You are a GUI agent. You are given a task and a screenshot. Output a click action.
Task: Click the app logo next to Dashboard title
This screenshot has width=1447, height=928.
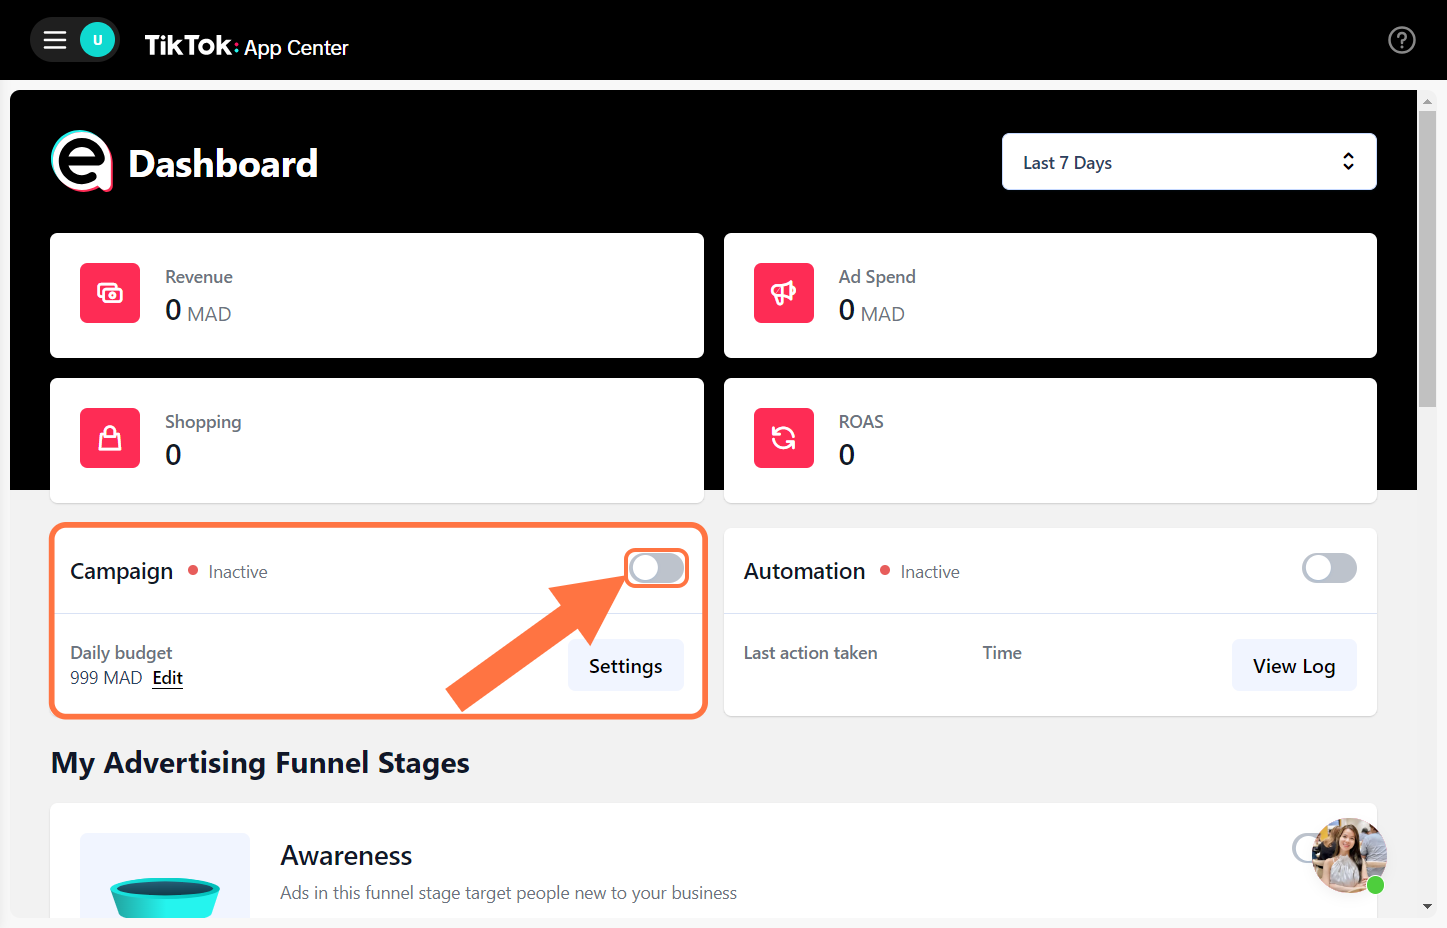[x=81, y=160]
